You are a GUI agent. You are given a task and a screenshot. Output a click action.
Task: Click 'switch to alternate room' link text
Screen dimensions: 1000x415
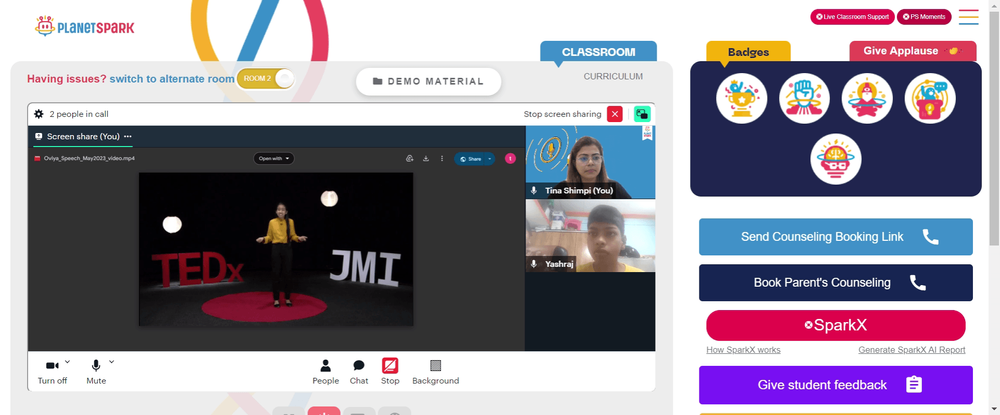[172, 79]
